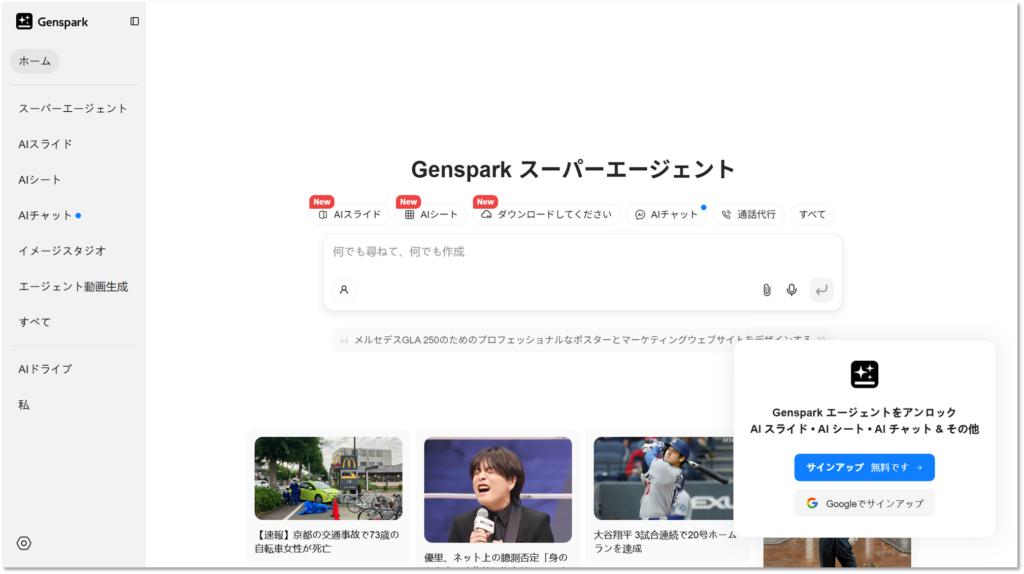Open the settings icon at sidebar bottom
Image resolution: width=1024 pixels, height=574 pixels.
[24, 543]
